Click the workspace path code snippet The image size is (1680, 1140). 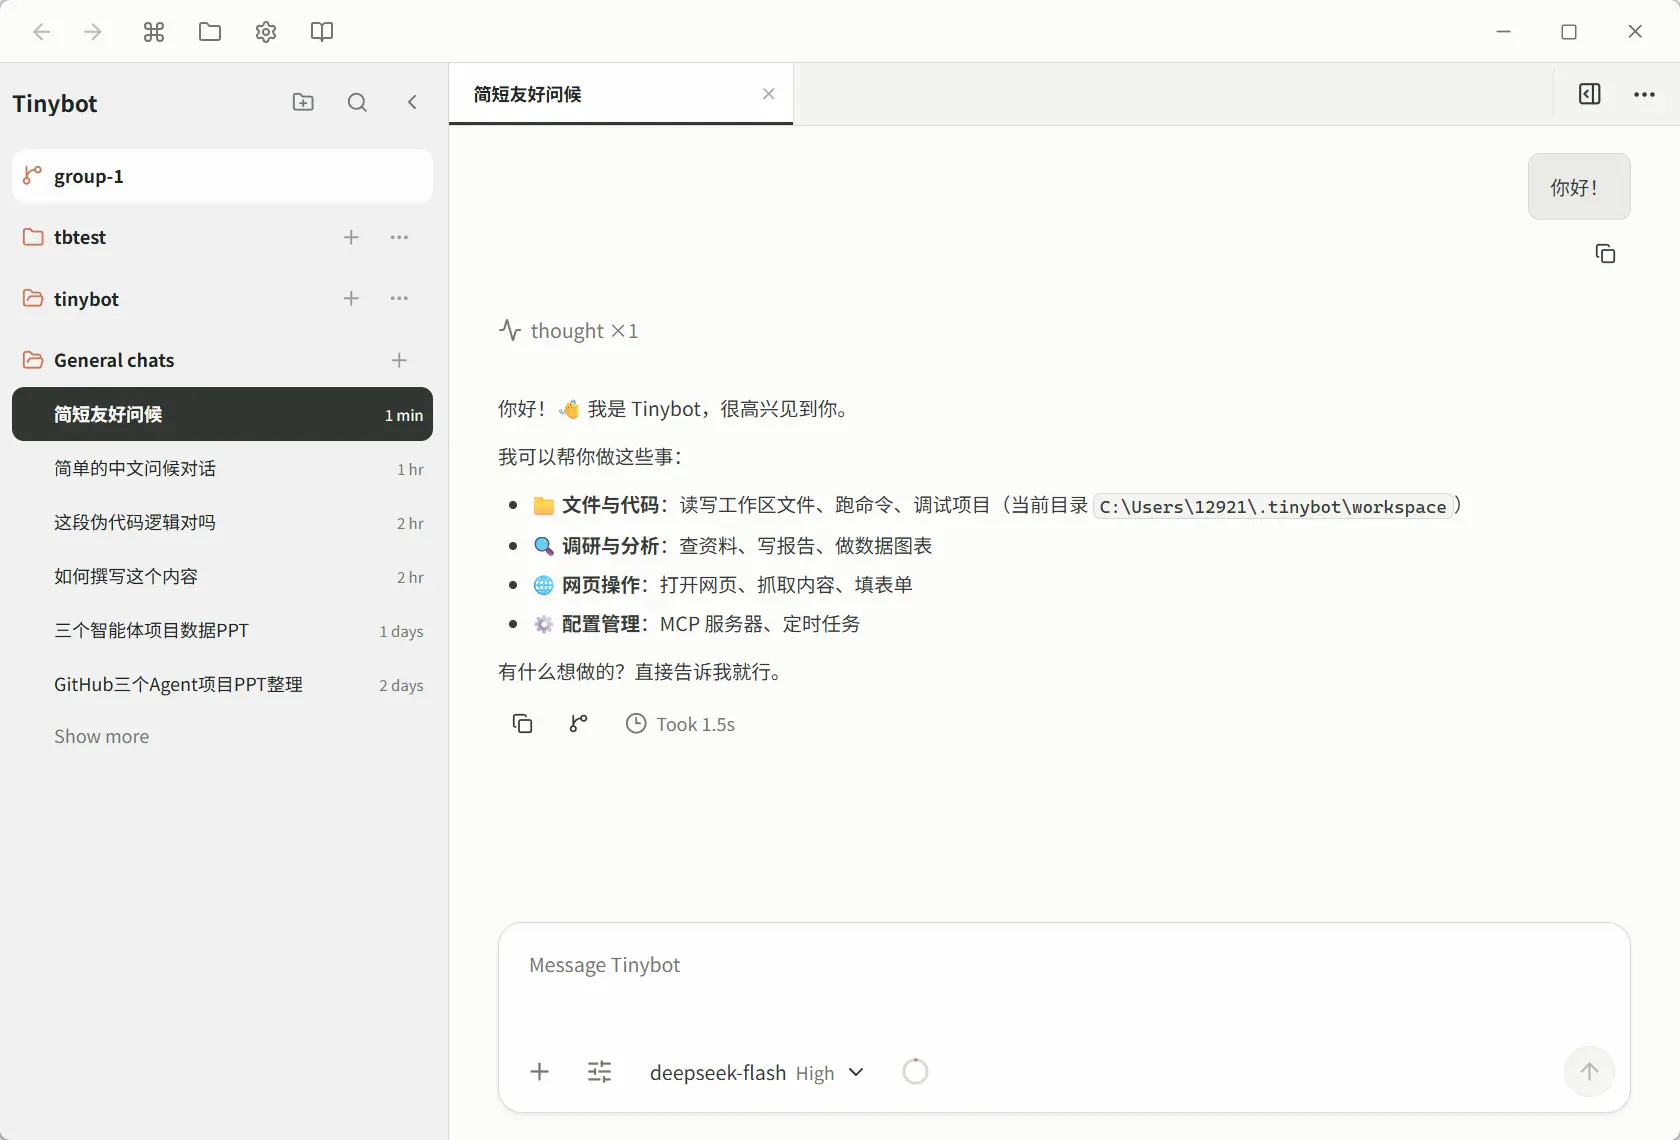[x=1273, y=506]
